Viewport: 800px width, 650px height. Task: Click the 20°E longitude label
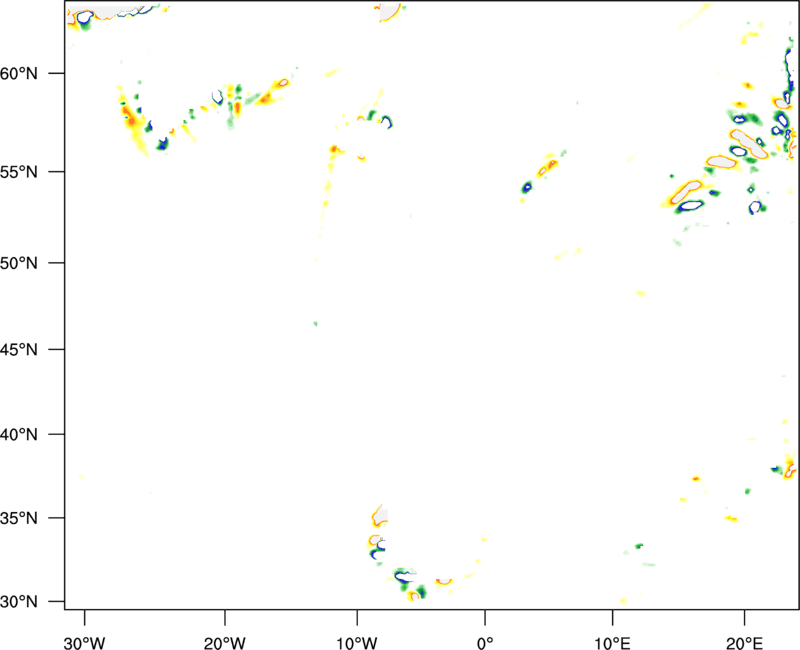point(744,643)
